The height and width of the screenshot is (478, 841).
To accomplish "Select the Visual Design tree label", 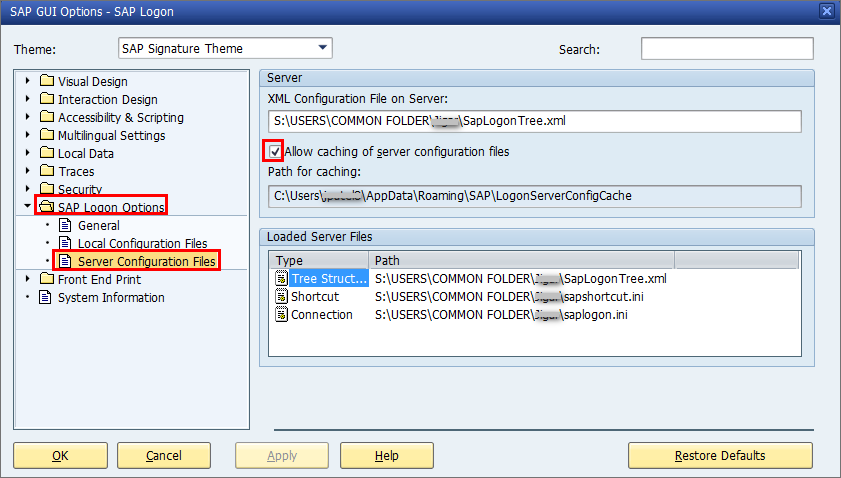I will coord(93,82).
